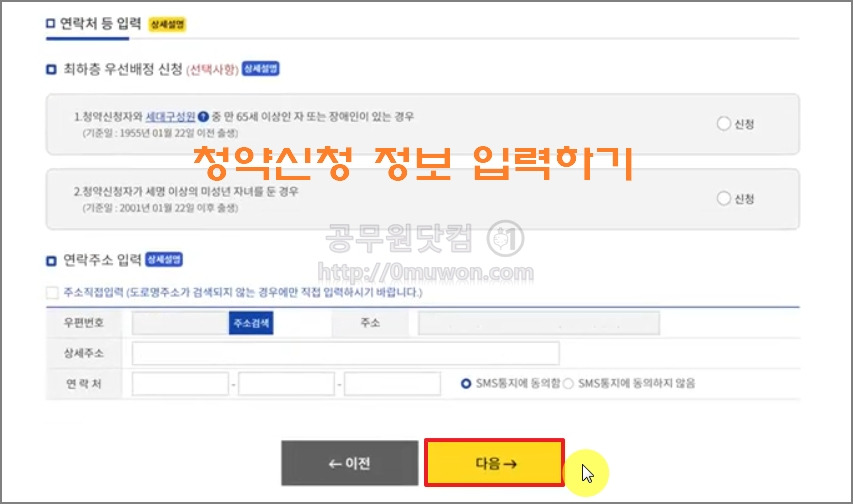
Task: Click the middle 연락처 number field
Action: click(286, 384)
